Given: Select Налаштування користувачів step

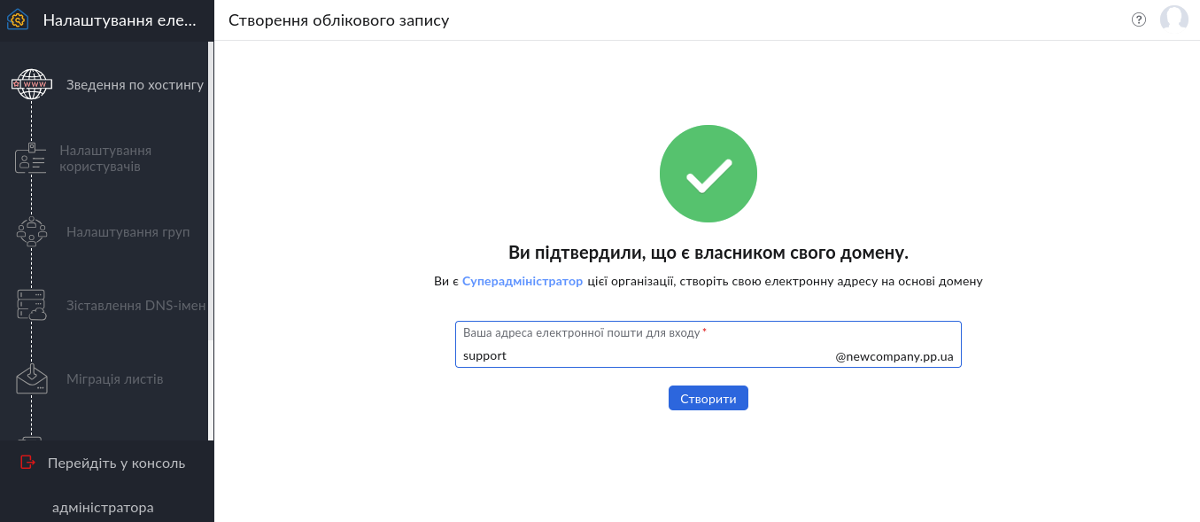Looking at the screenshot, I should point(106,158).
